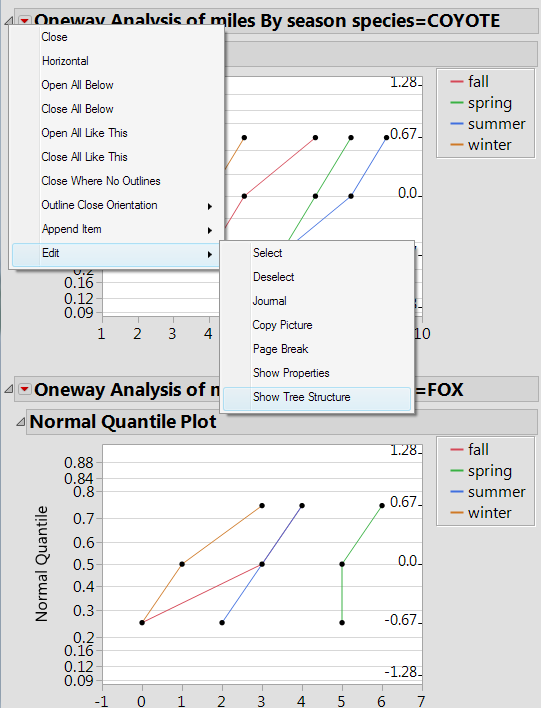The width and height of the screenshot is (541, 708).
Task: Click red triangle menu for FOX analysis
Action: click(25, 389)
